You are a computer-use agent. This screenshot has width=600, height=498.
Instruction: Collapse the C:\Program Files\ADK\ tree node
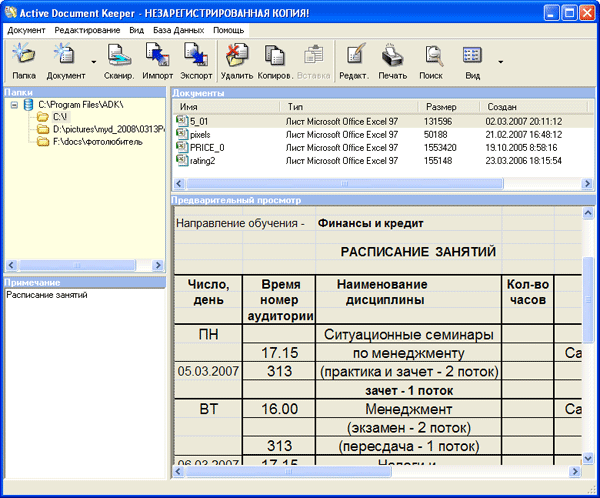[x=15, y=104]
